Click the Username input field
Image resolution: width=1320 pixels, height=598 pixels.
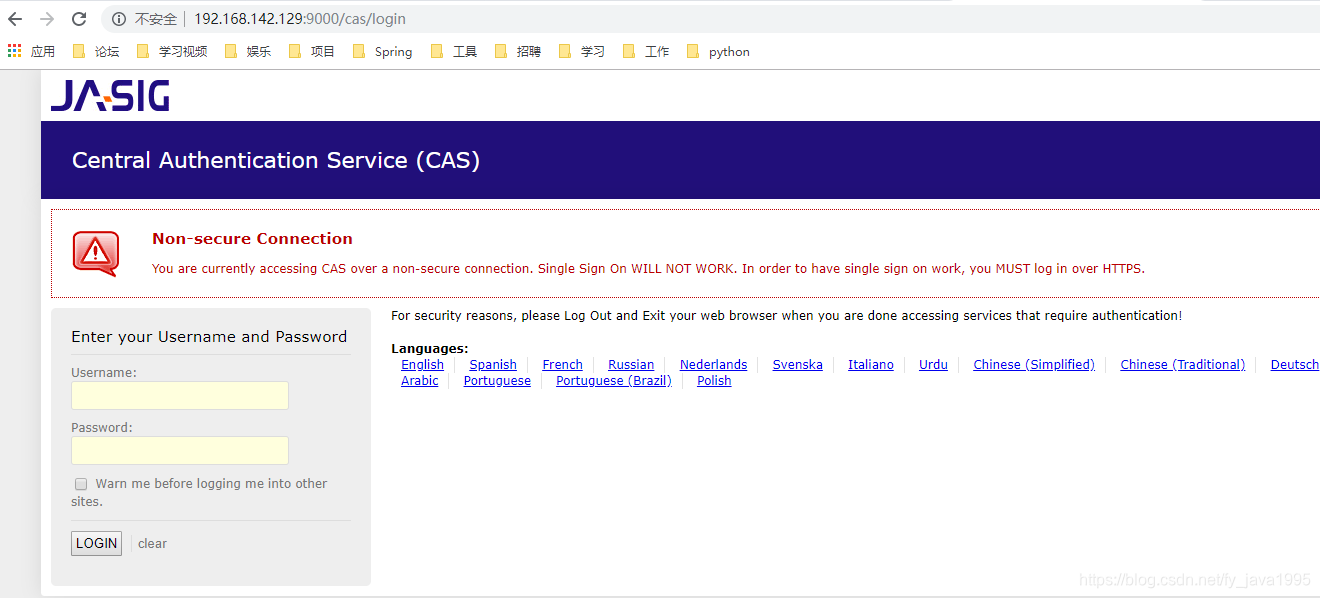coord(180,395)
